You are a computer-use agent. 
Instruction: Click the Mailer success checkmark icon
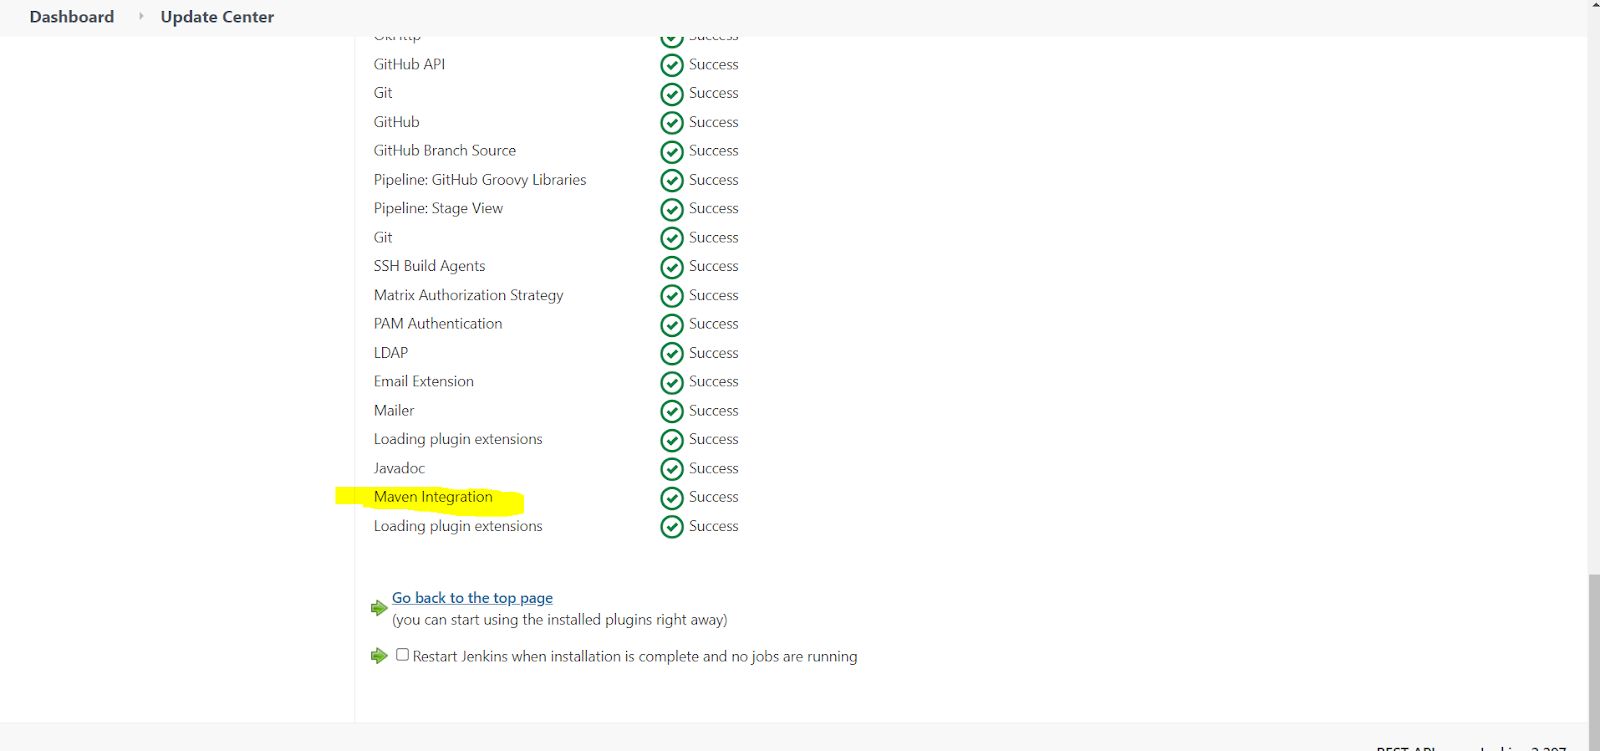[x=672, y=411]
